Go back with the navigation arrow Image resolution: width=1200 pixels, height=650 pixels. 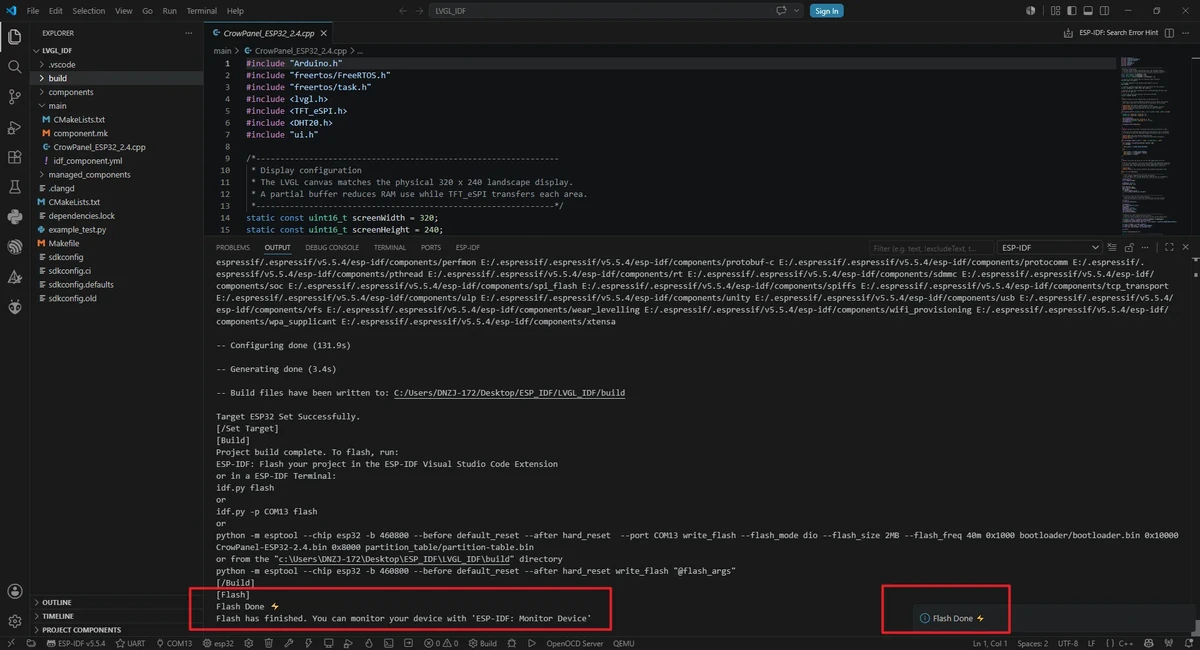pyautogui.click(x=404, y=11)
